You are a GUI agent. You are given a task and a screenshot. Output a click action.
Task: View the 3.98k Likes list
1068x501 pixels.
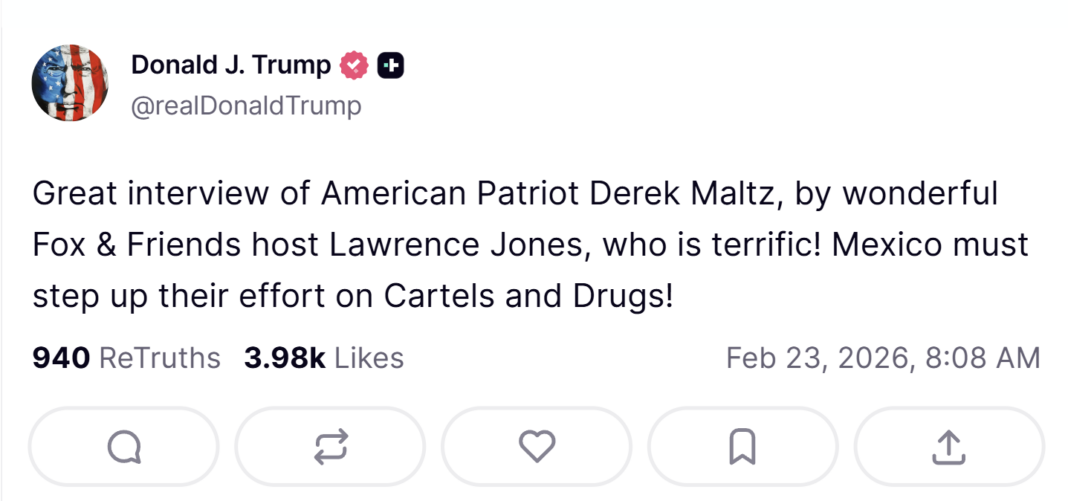[324, 358]
